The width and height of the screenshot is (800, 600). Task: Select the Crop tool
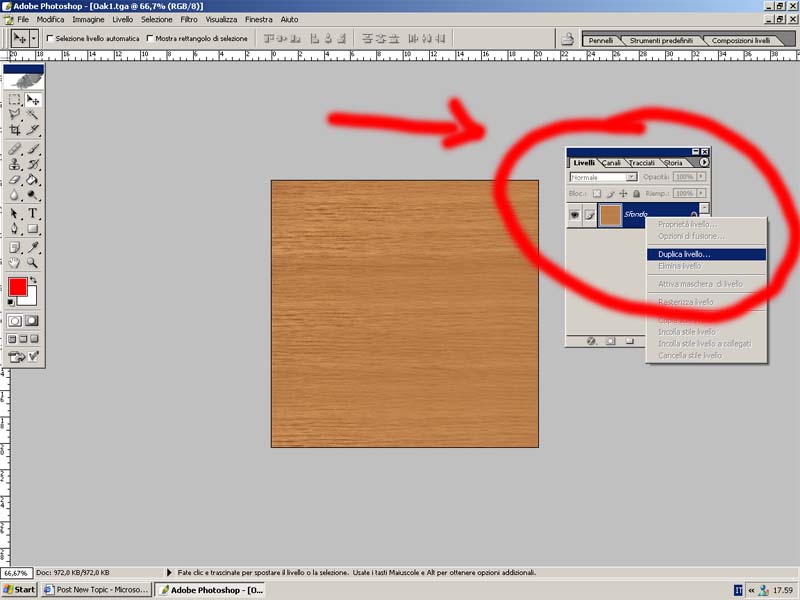15,130
